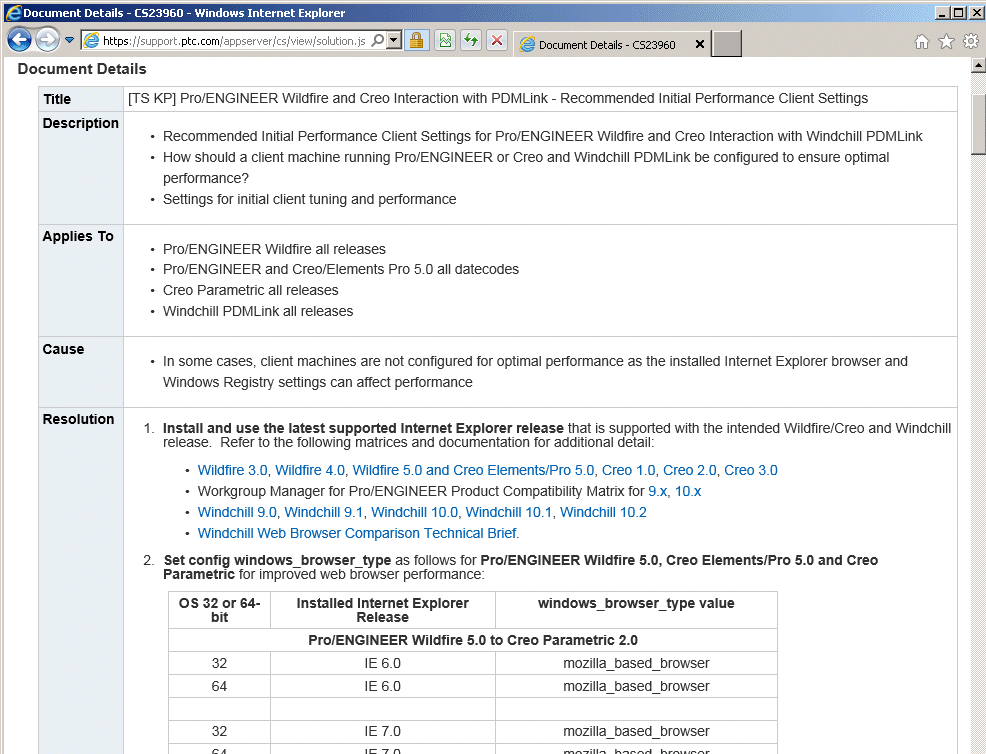
Task: Stop loading the page
Action: click(496, 42)
